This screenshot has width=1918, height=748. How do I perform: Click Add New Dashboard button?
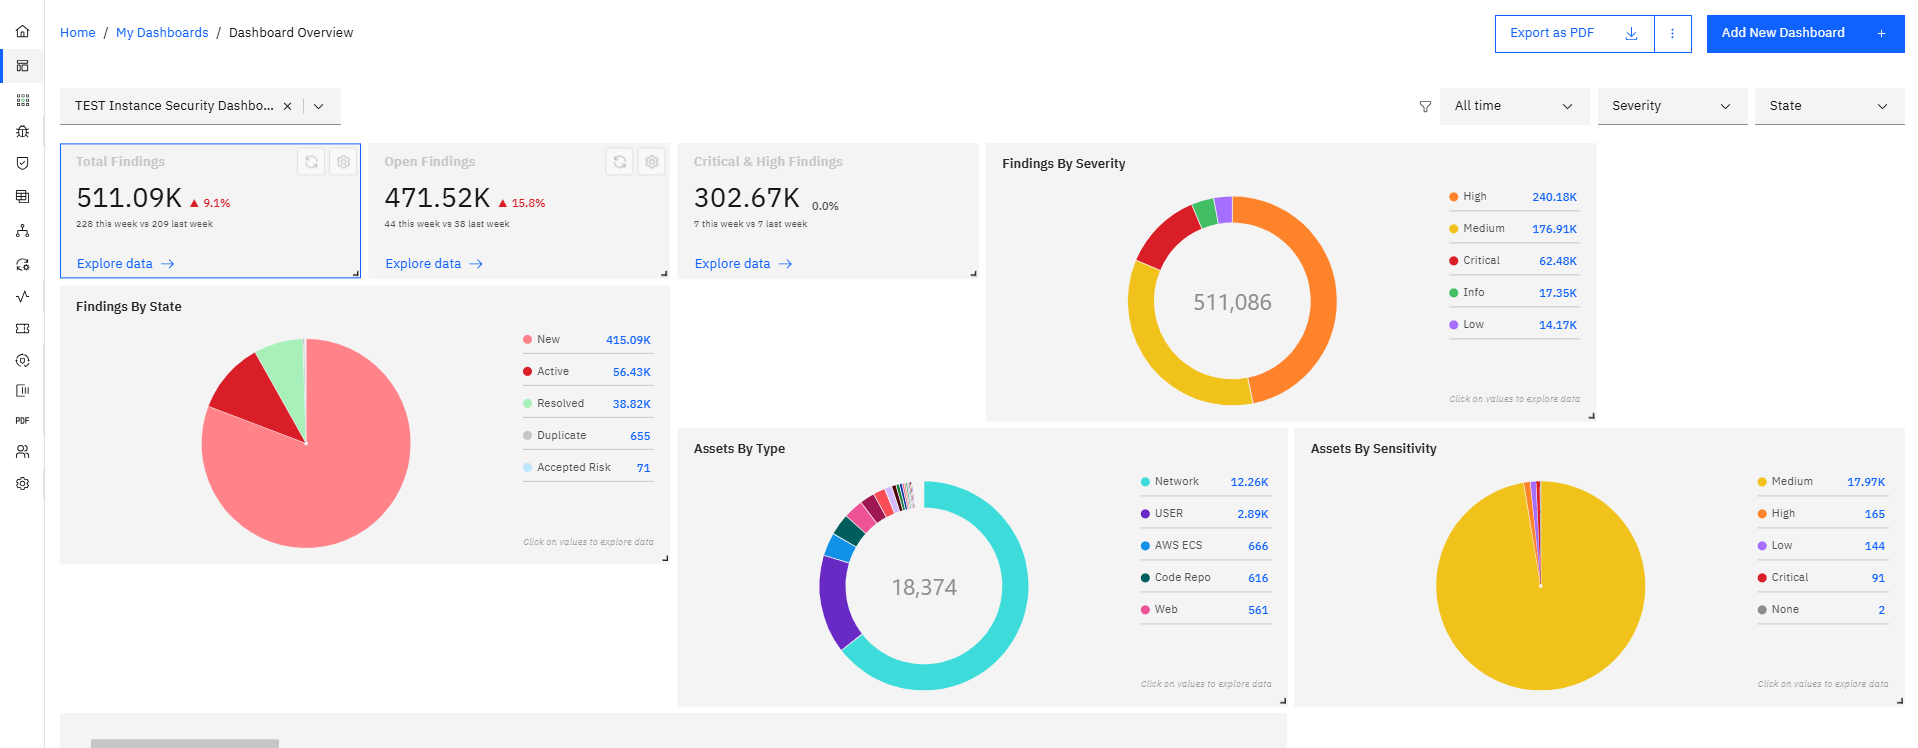pos(1805,33)
